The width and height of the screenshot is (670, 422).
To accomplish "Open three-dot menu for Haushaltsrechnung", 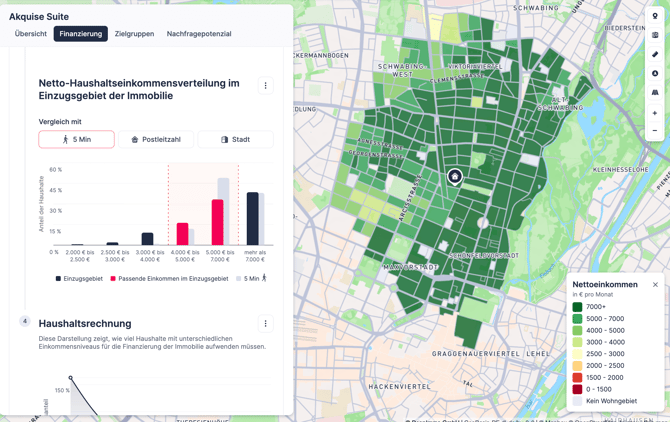I will [265, 323].
